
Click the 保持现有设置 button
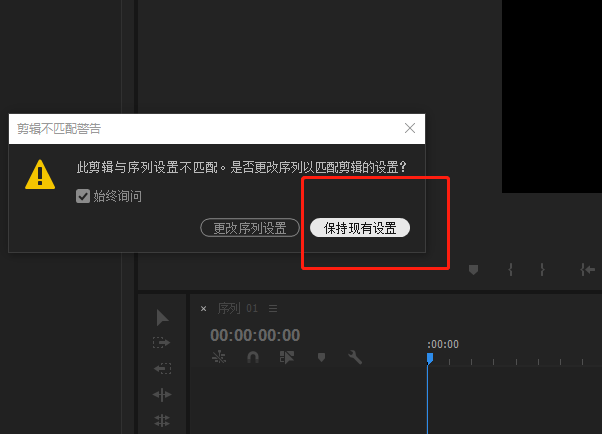pos(360,228)
